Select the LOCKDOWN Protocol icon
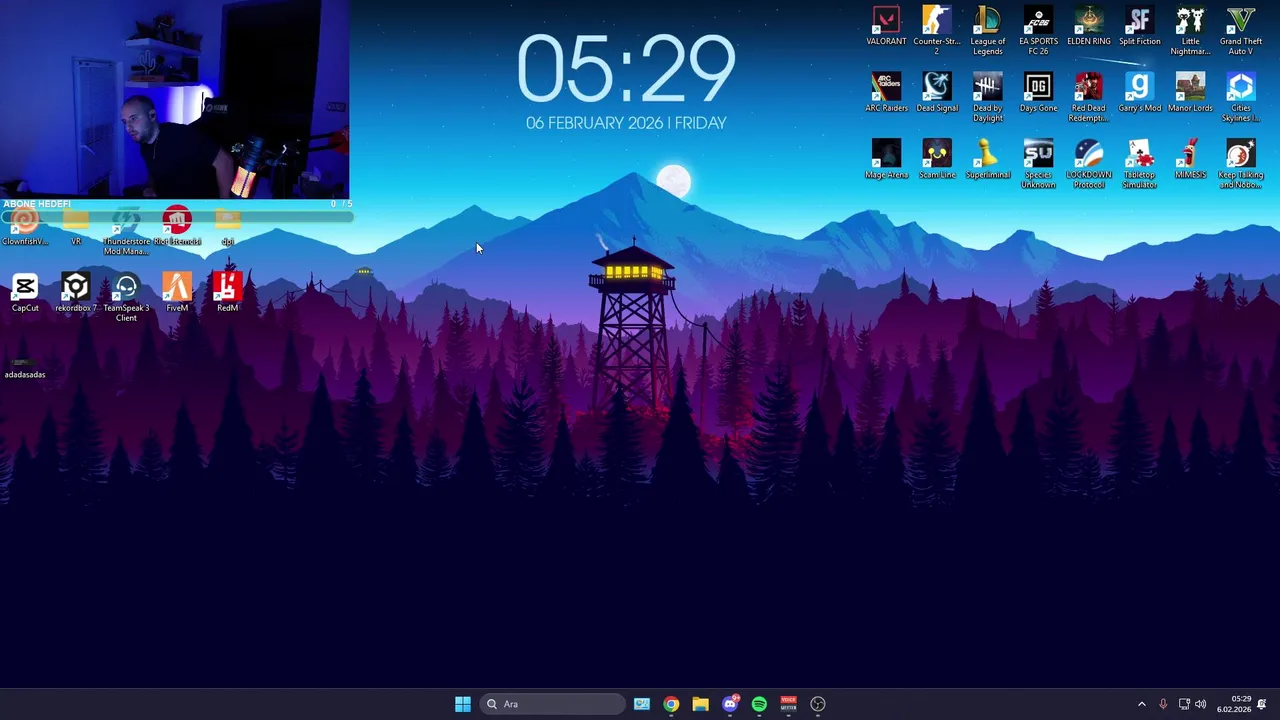1280x720 pixels. point(1089,165)
